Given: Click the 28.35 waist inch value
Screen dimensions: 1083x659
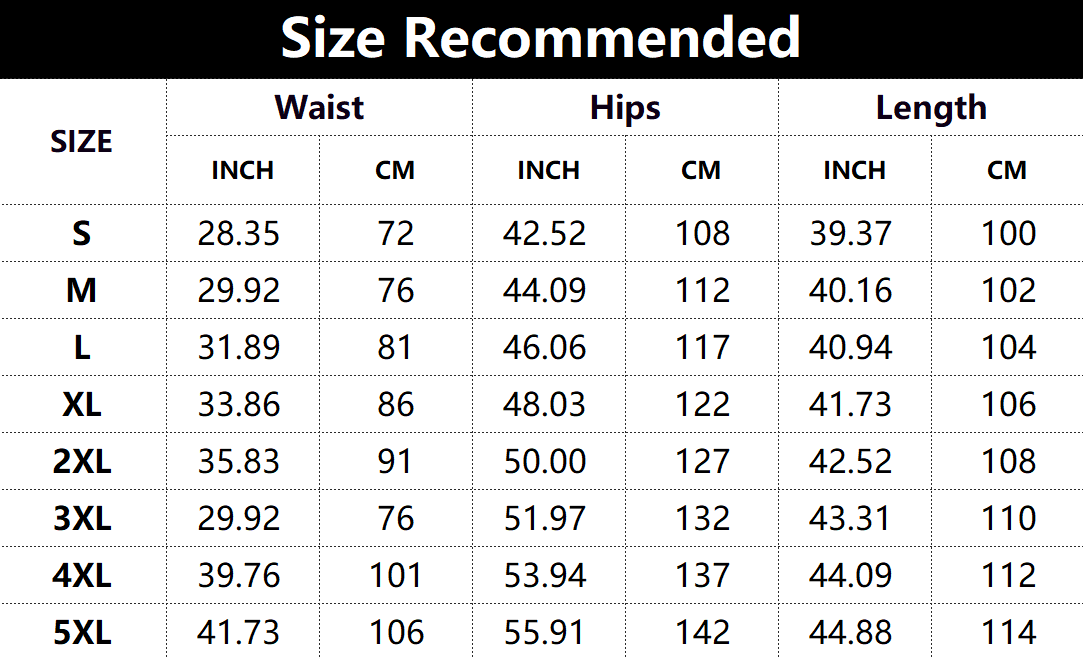Looking at the screenshot, I should tap(239, 233).
